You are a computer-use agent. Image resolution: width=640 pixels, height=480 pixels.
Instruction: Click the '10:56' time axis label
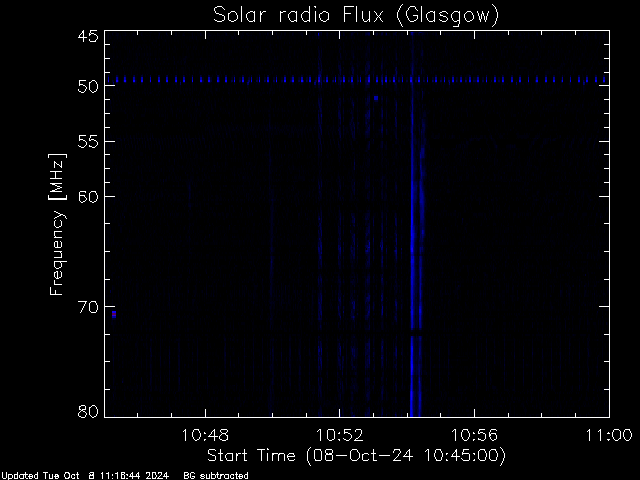[x=474, y=435]
